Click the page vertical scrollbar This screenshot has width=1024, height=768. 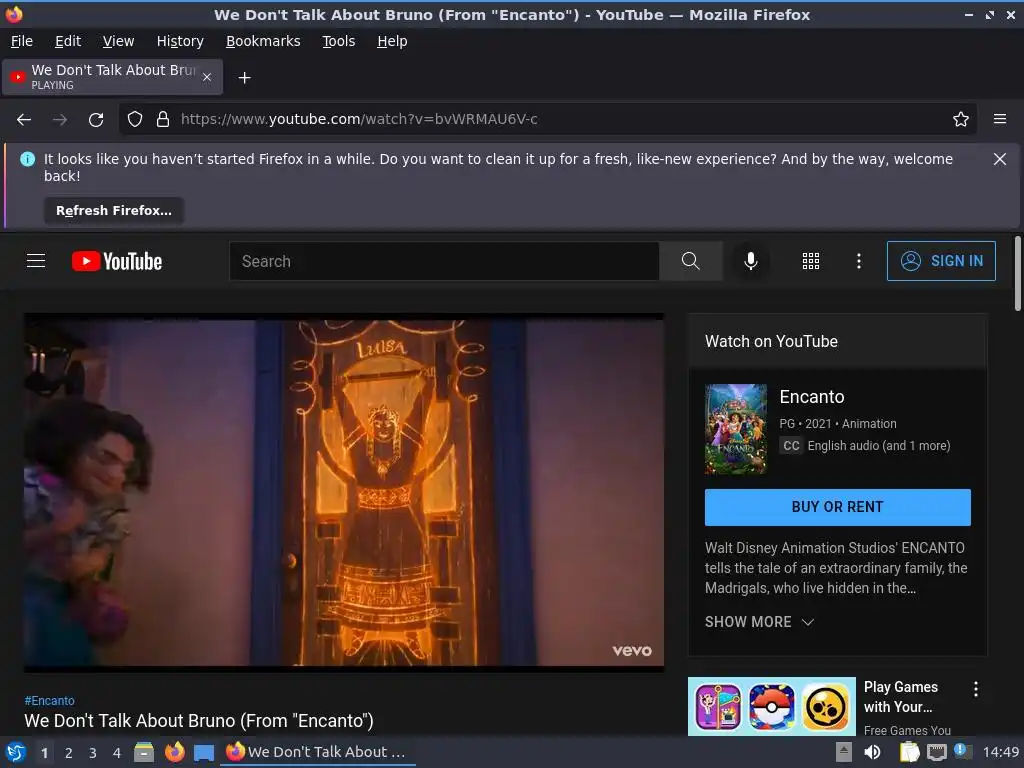(1017, 274)
